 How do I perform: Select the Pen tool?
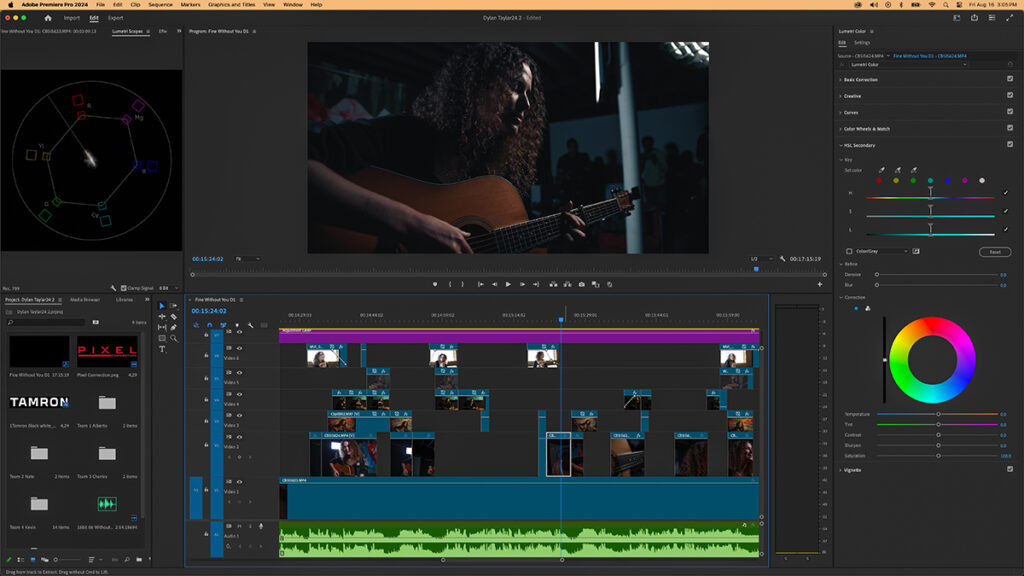pos(174,327)
